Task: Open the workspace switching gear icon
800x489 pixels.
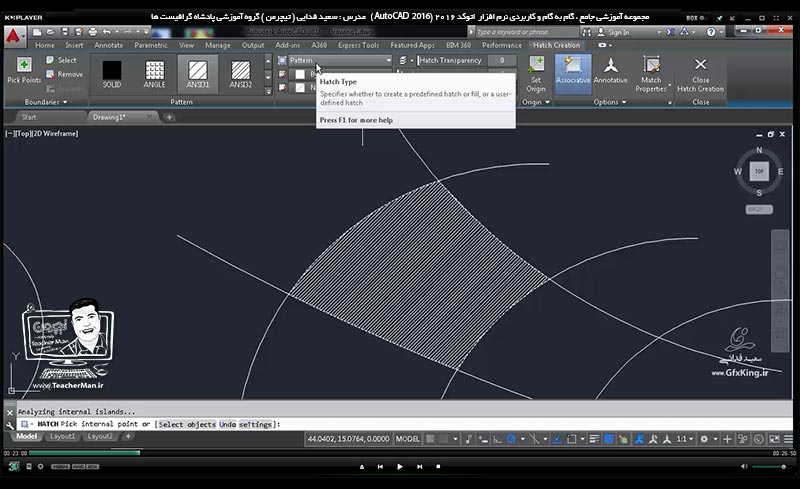Action: coord(704,439)
